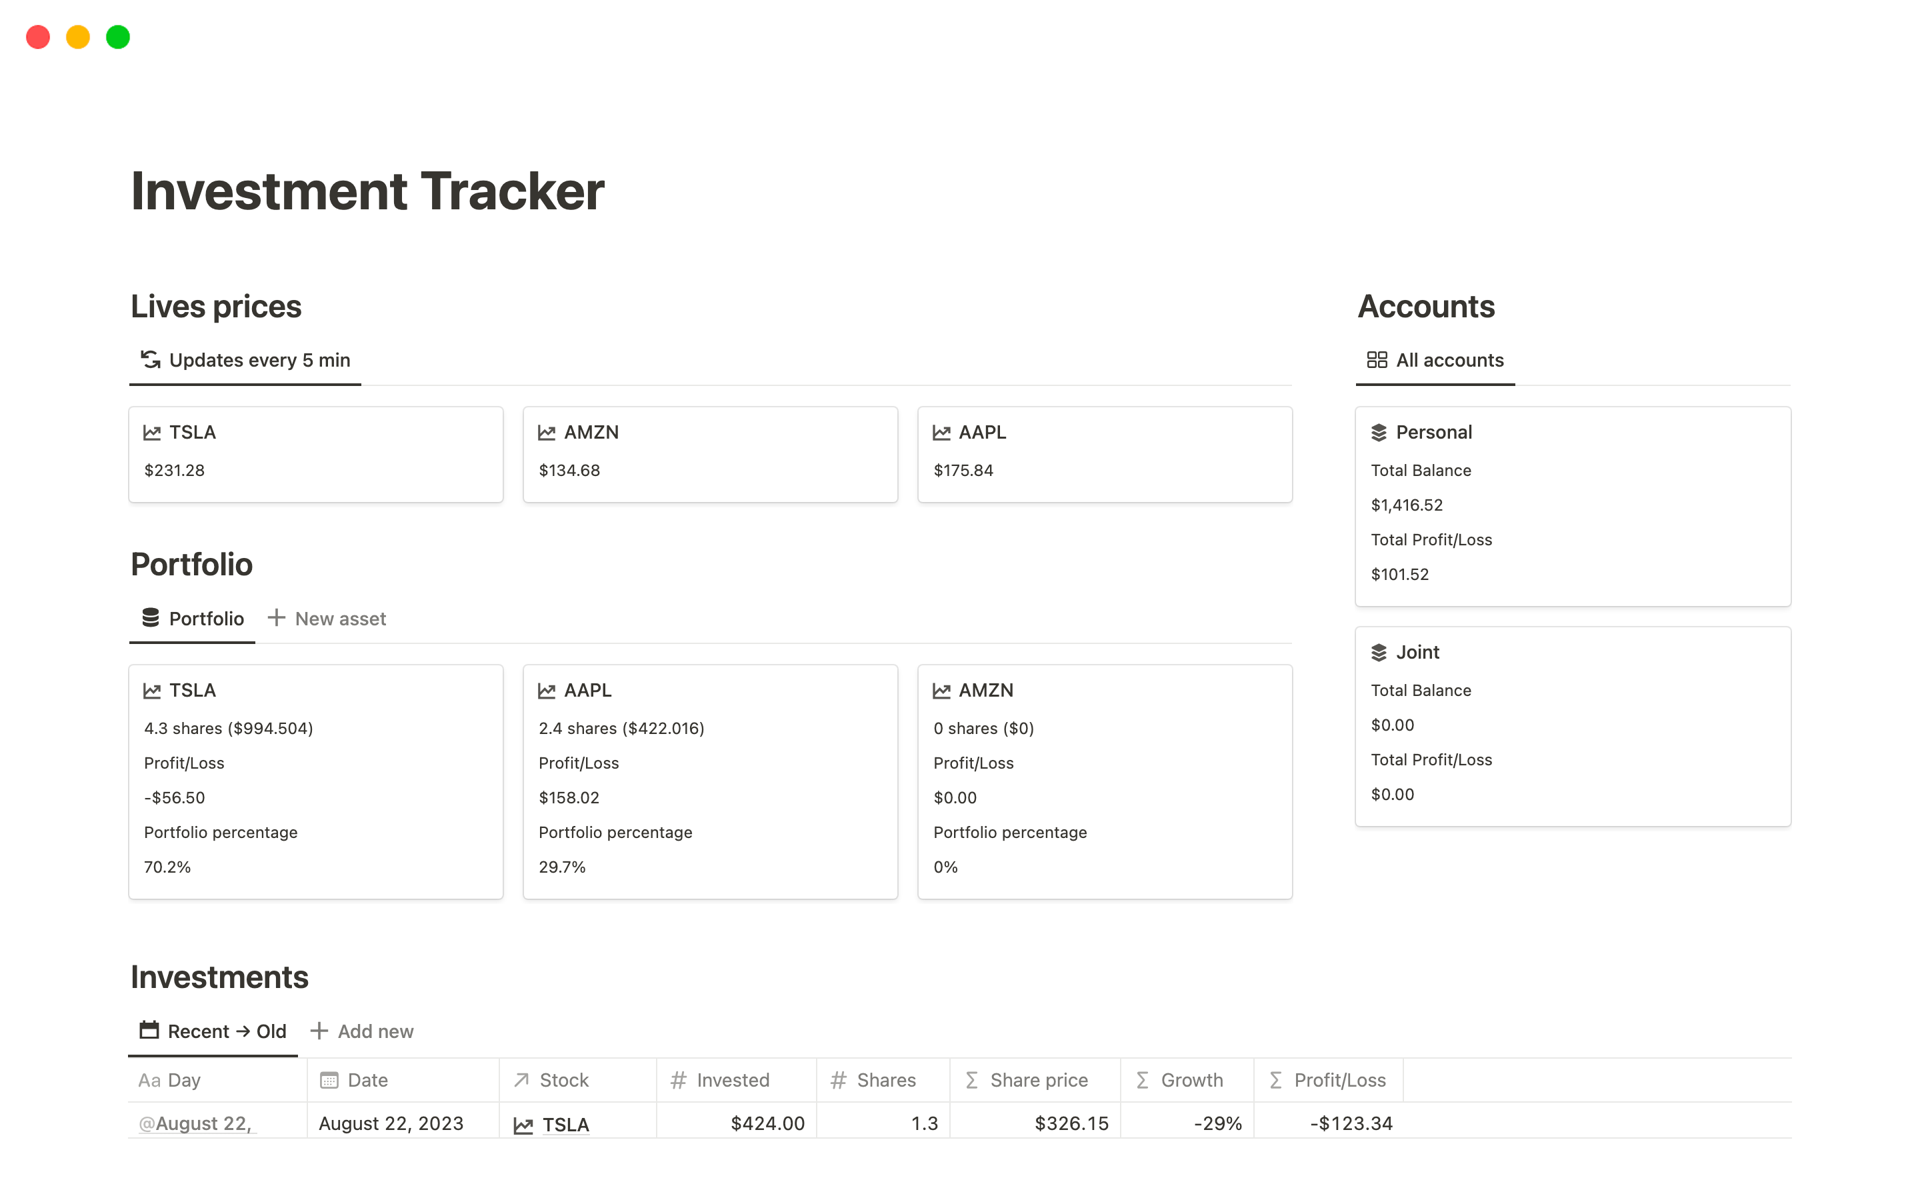Image resolution: width=1920 pixels, height=1200 pixels.
Task: Click New asset to add a holding
Action: click(340, 618)
